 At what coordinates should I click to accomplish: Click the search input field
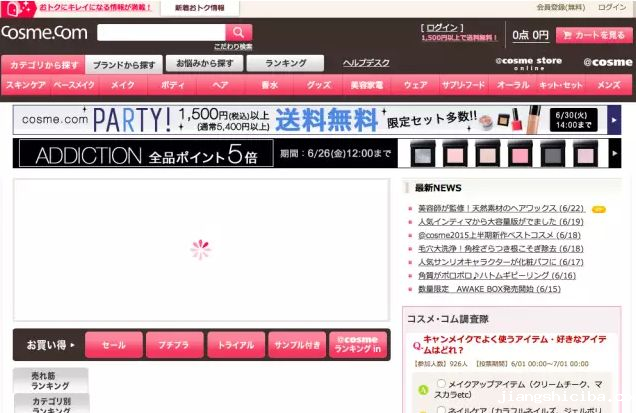(161, 33)
